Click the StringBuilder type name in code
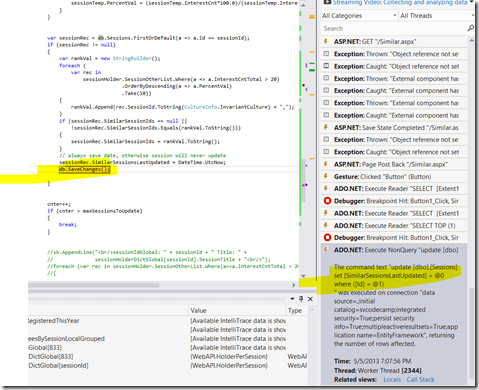Viewport: 479px width, 390px height. [x=132, y=58]
